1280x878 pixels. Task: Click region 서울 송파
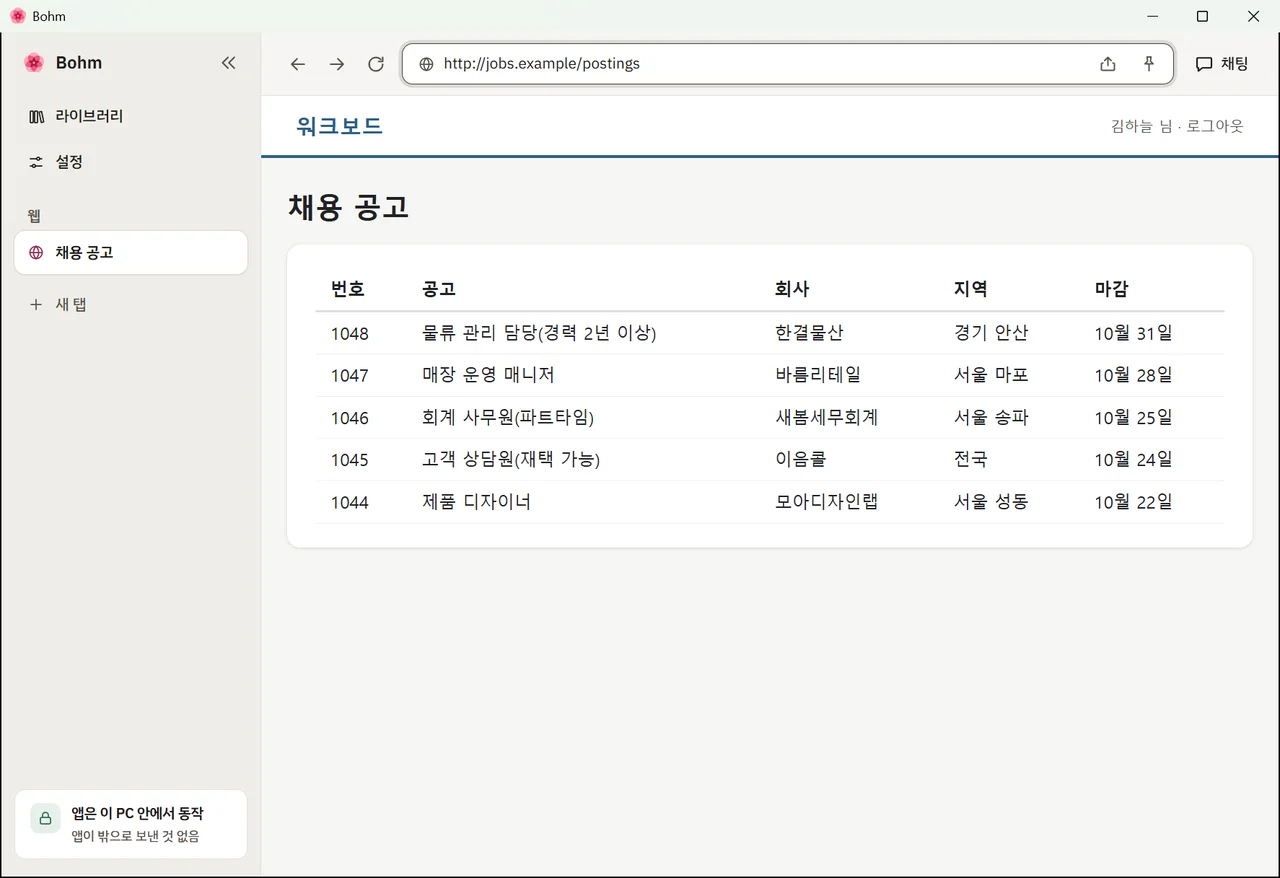click(991, 417)
